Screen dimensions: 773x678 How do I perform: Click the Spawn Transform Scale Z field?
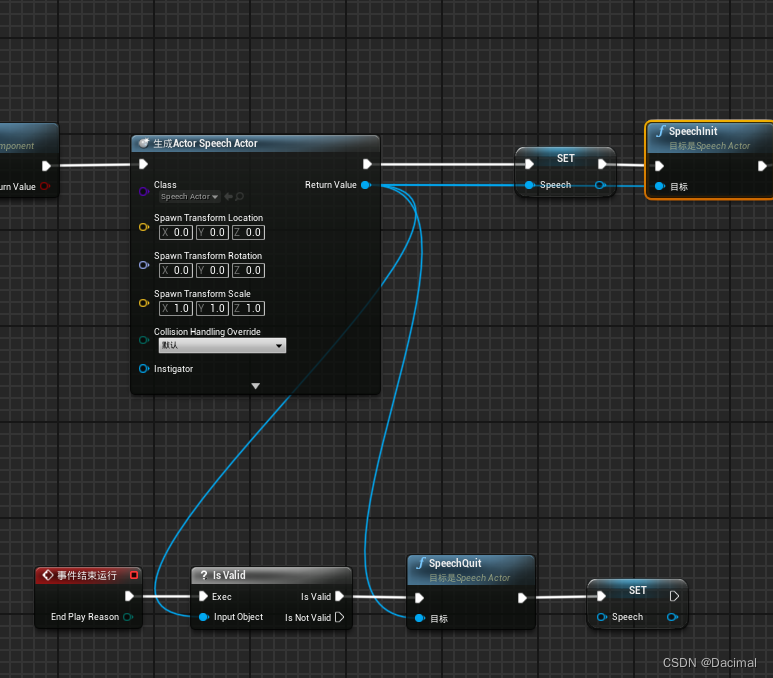[x=249, y=308]
